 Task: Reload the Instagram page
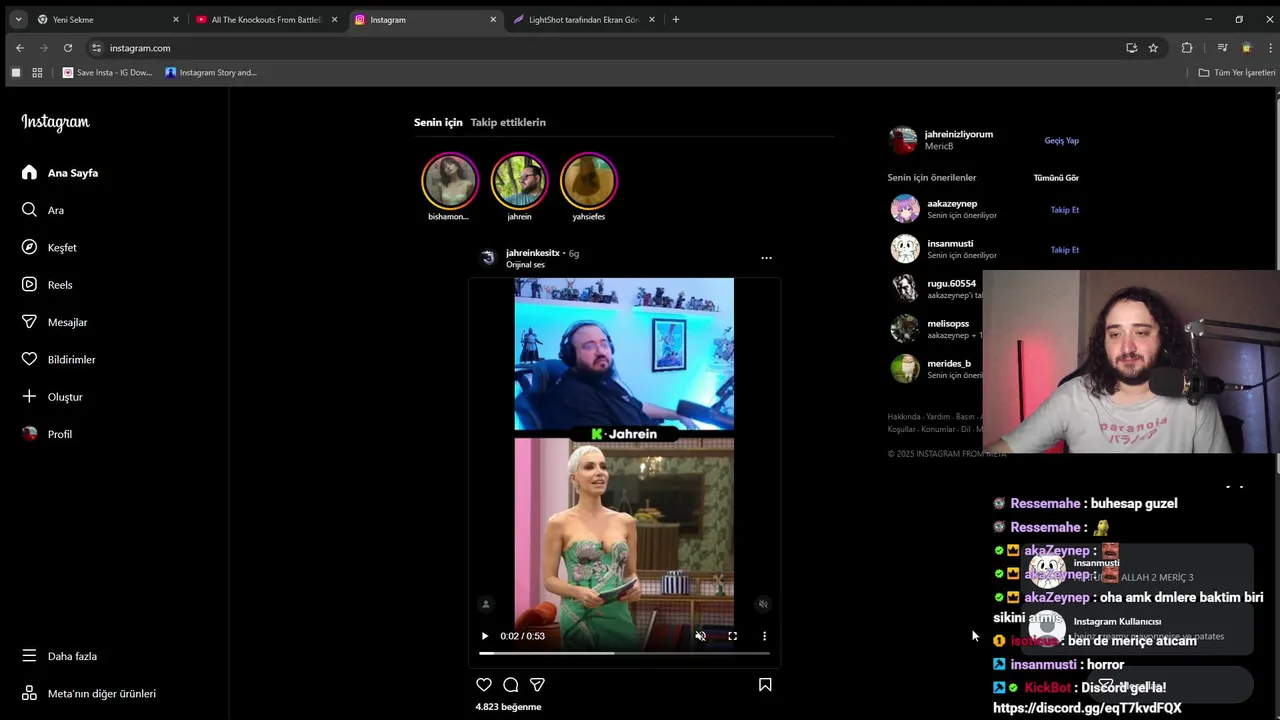68,48
